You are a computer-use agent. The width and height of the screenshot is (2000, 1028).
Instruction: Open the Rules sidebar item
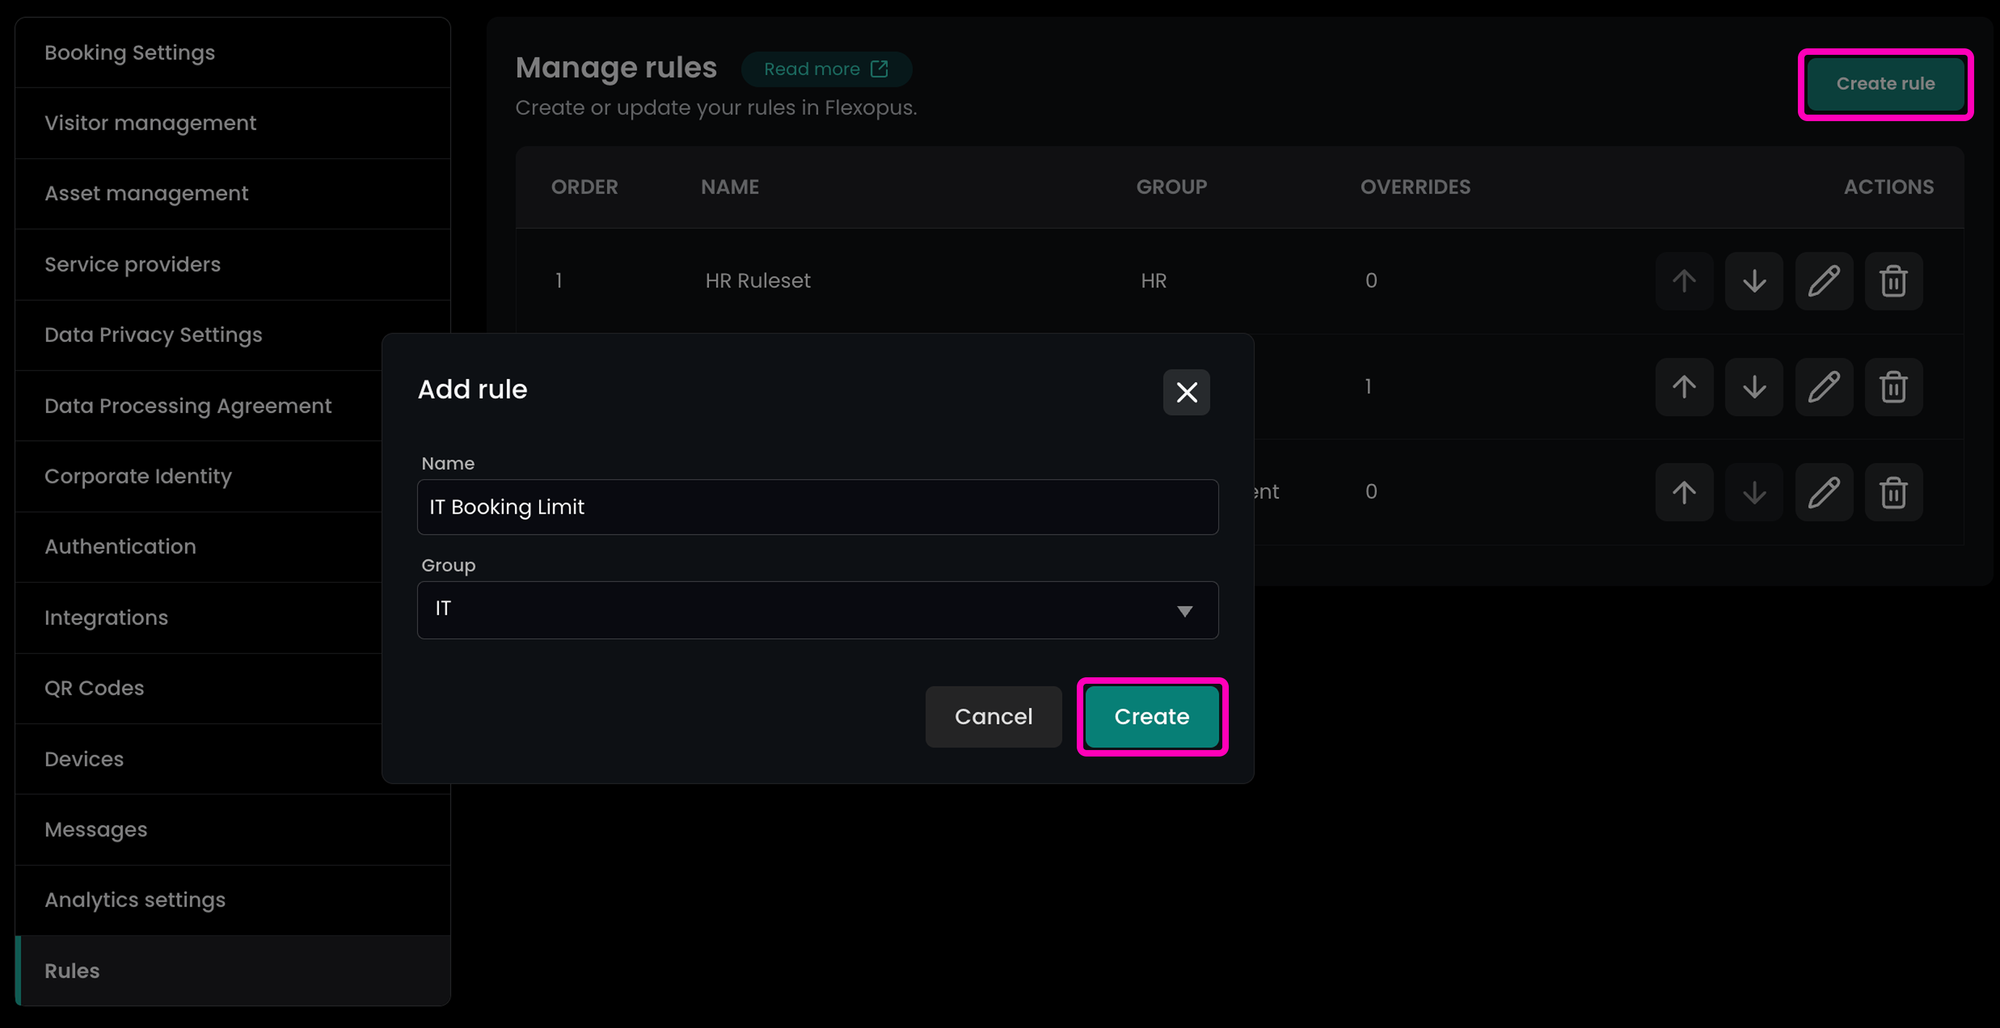72,971
